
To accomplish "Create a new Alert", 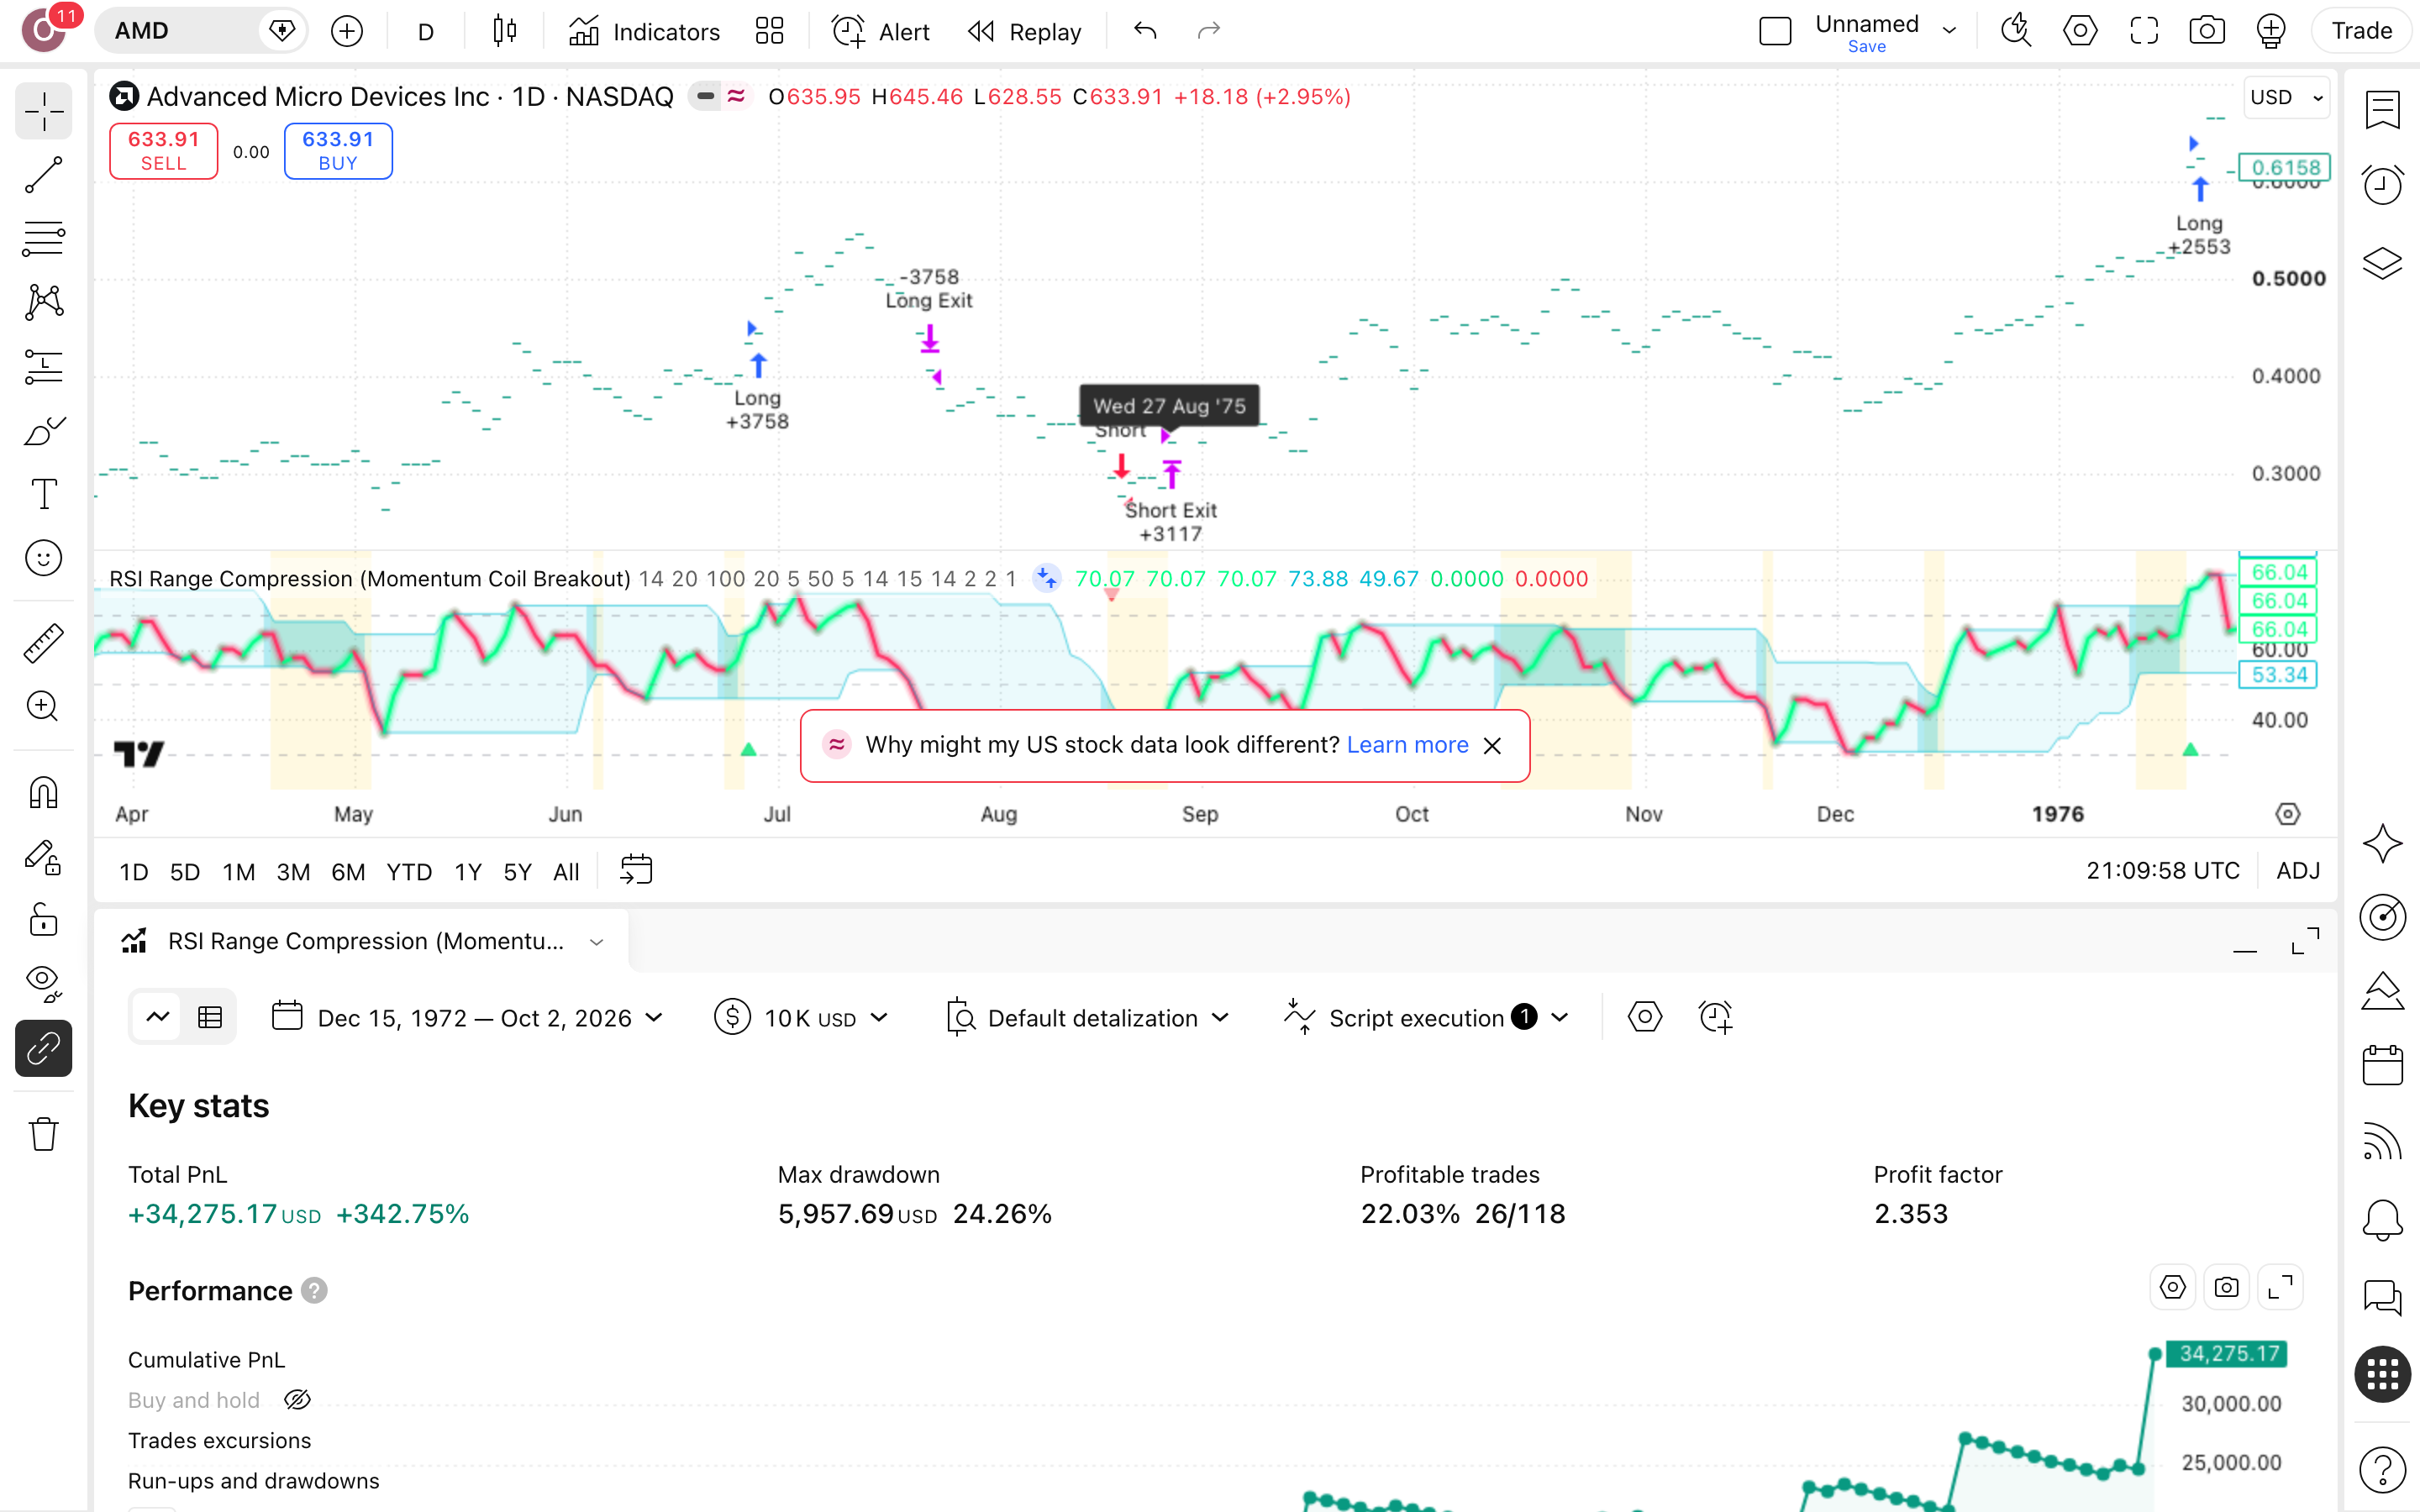I will coord(880,31).
